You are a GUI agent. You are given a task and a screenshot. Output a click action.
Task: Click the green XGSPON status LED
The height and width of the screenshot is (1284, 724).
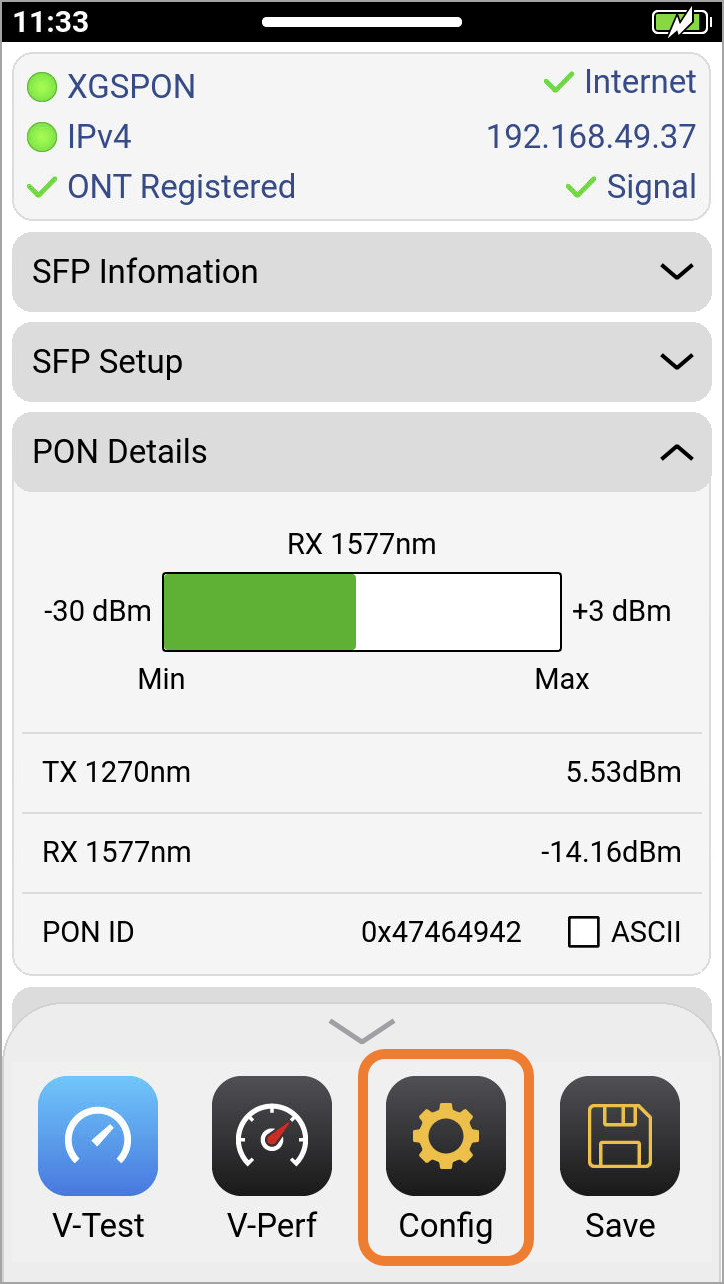coord(42,87)
